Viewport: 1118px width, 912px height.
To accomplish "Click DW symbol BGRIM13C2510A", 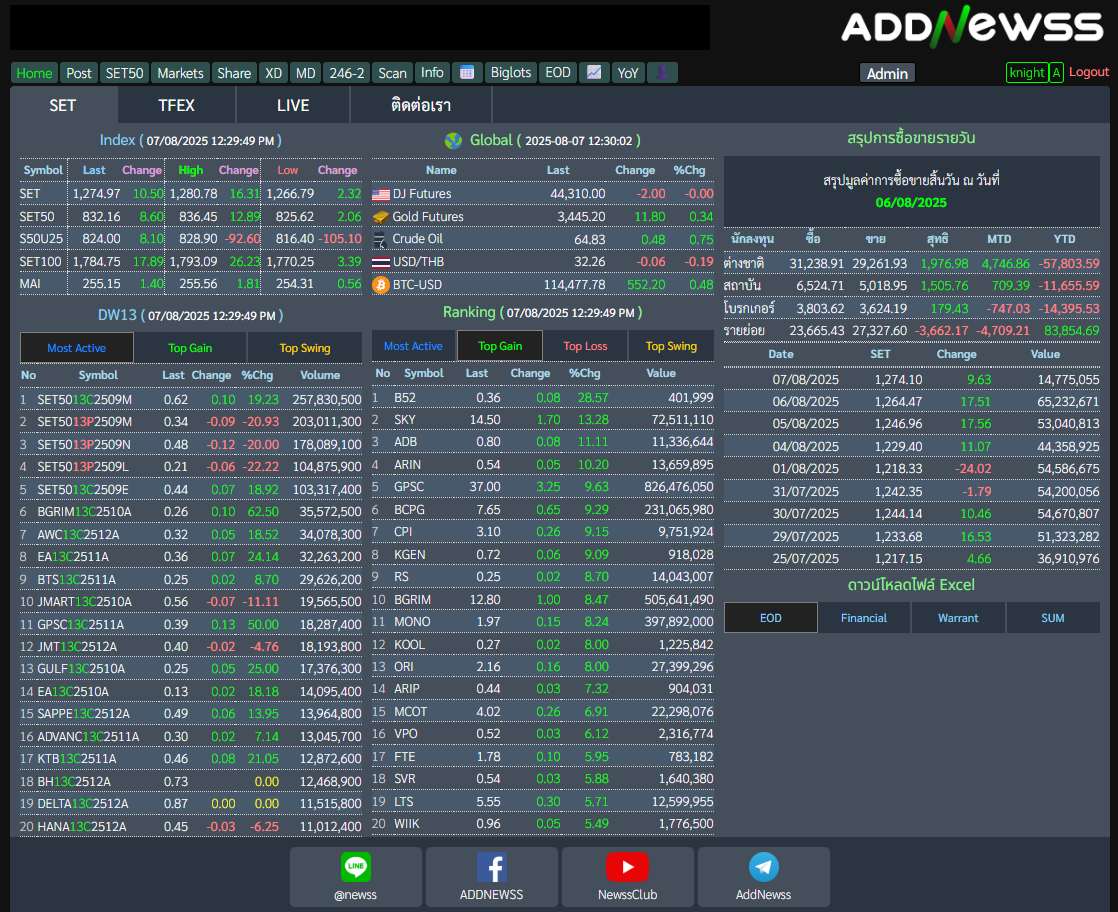I will pyautogui.click(x=85, y=512).
